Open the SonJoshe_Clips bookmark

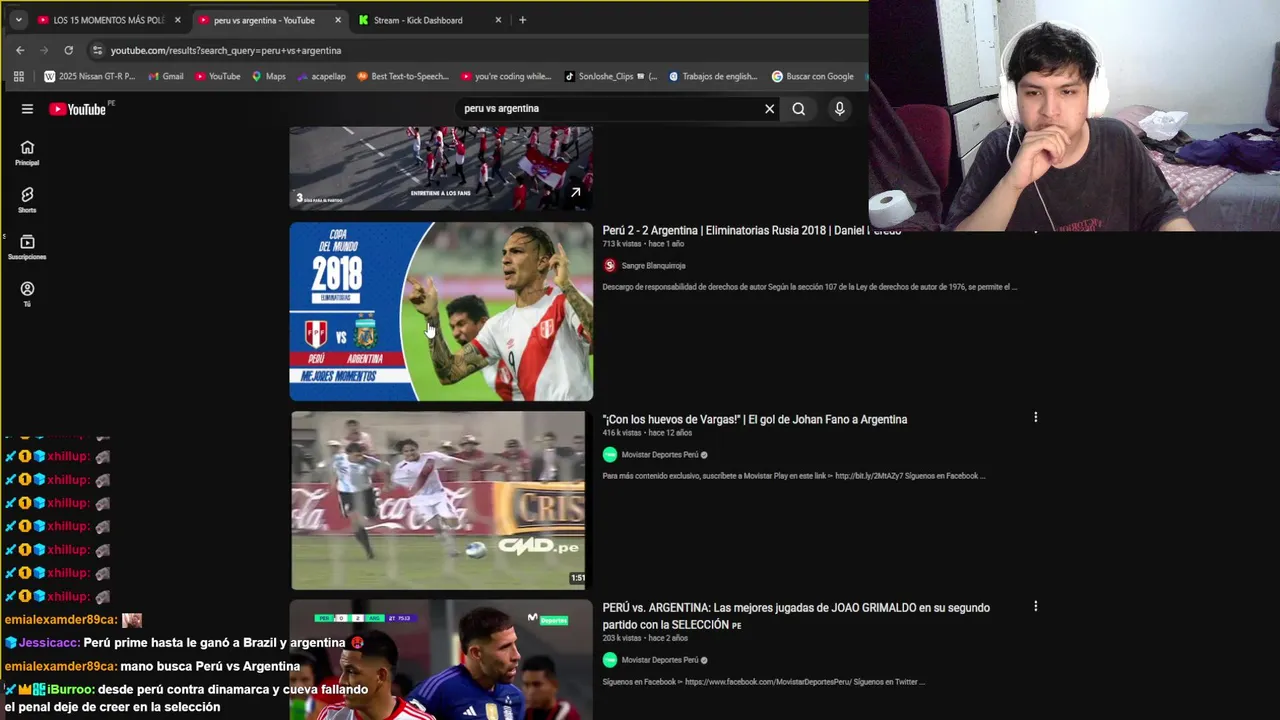[x=611, y=76]
